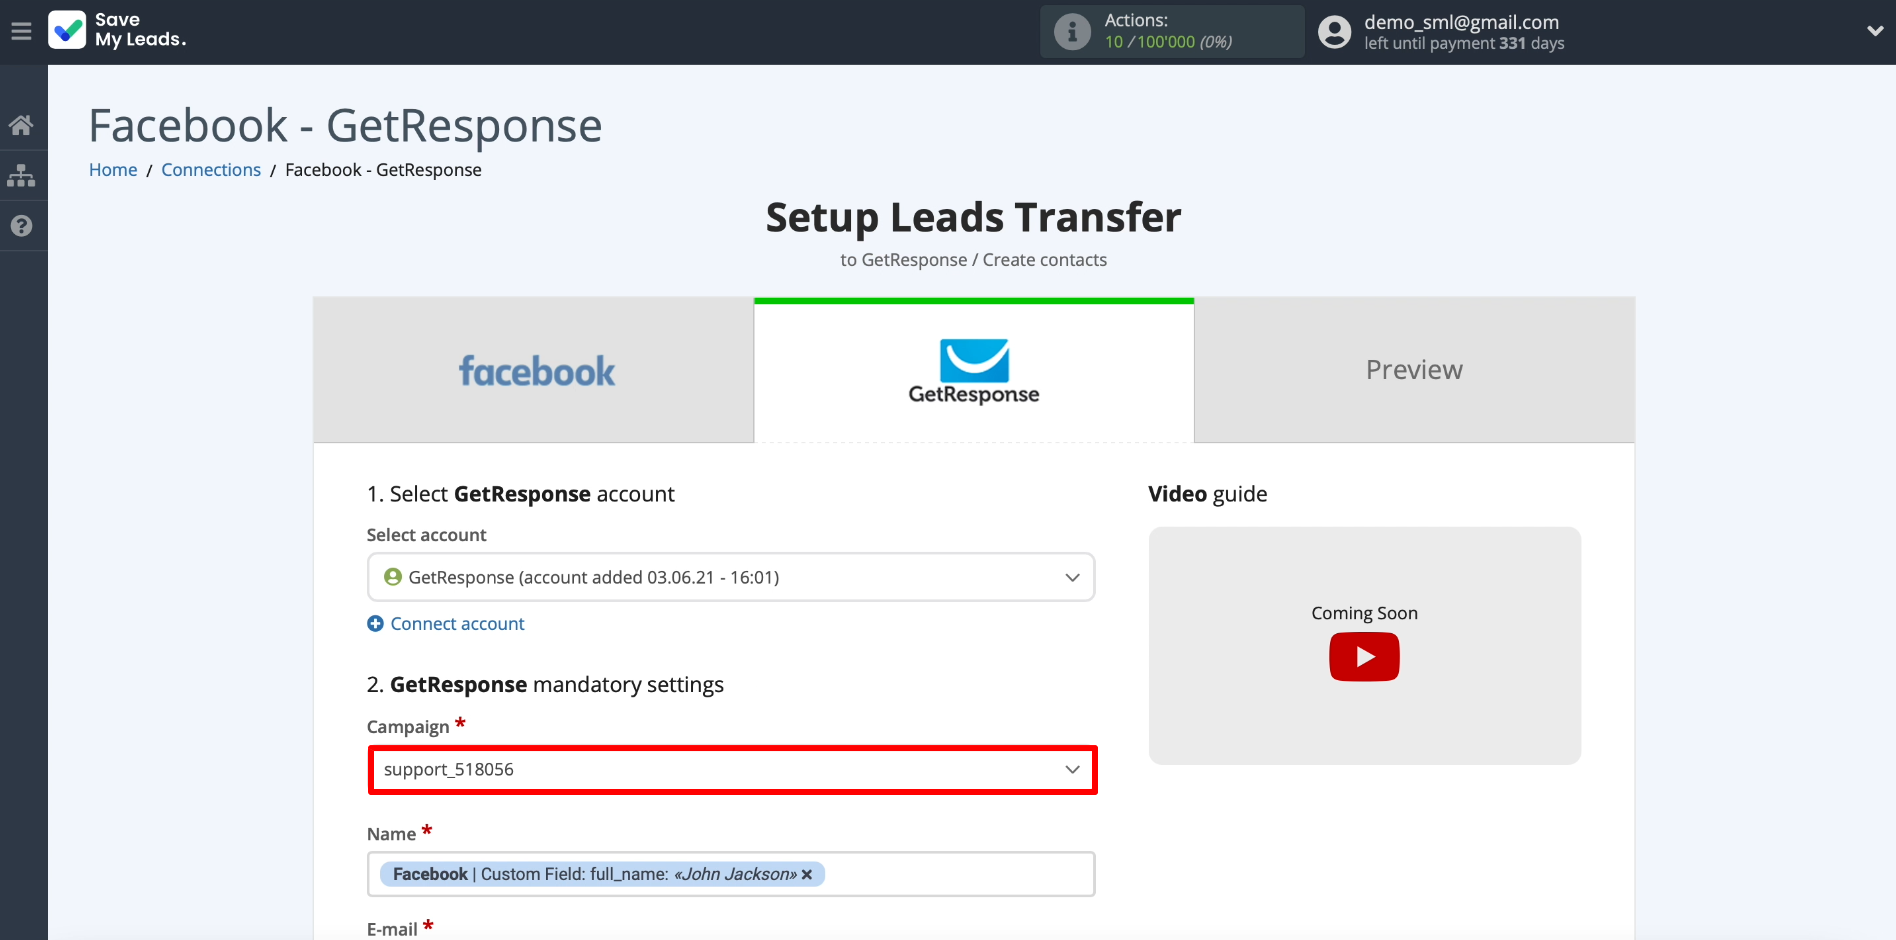1896x940 pixels.
Task: Expand the account menu chevron
Action: (1874, 31)
